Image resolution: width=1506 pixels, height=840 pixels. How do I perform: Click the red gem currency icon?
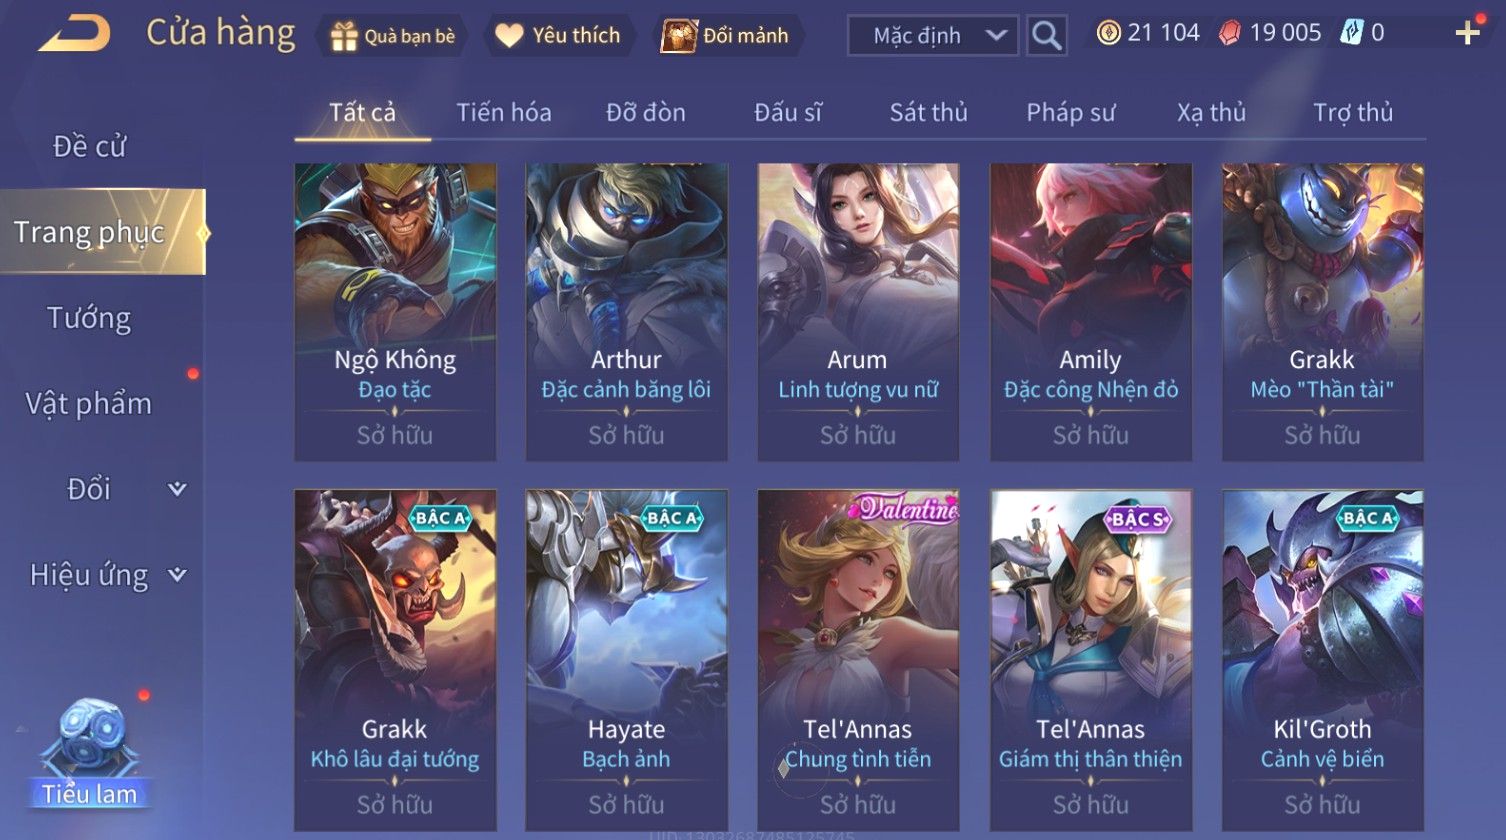[1230, 33]
